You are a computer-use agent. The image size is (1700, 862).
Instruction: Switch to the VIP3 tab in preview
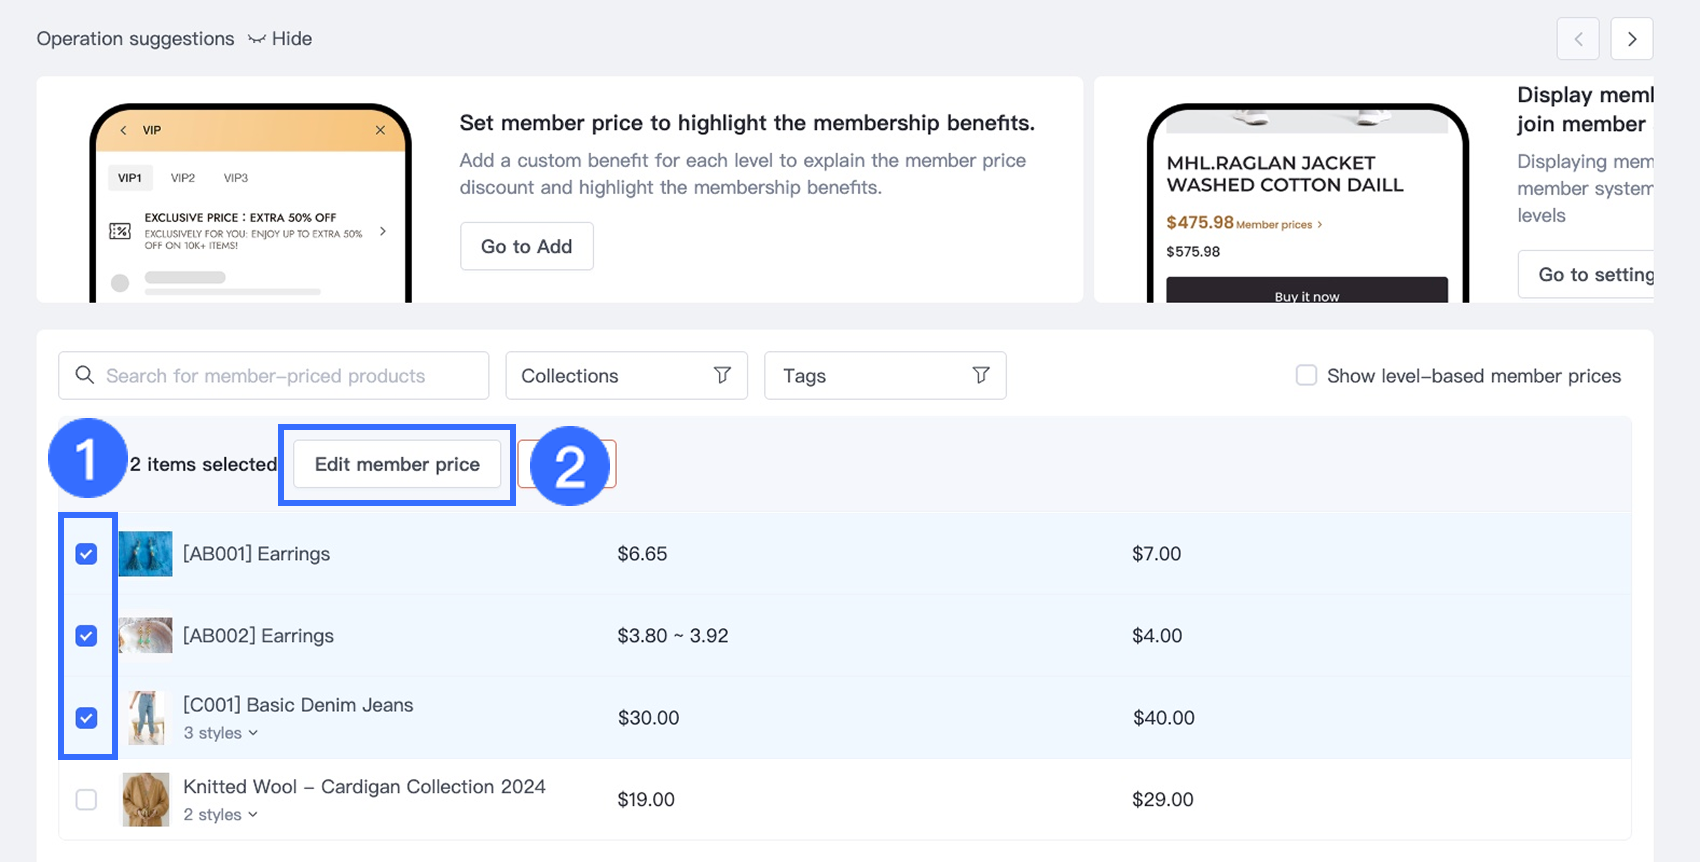tap(236, 178)
